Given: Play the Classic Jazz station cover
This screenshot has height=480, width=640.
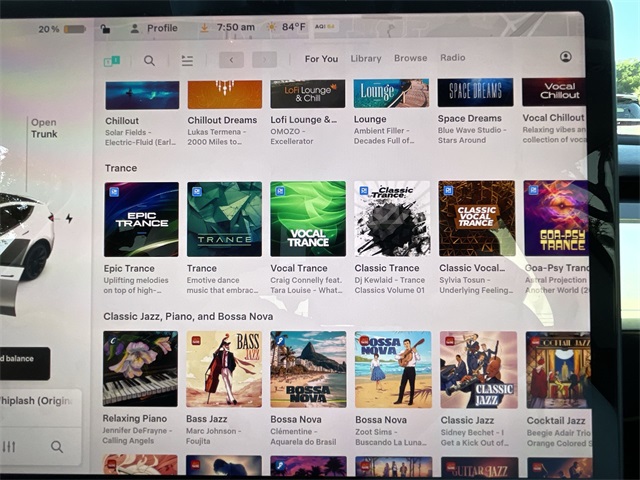Looking at the screenshot, I should (x=479, y=370).
